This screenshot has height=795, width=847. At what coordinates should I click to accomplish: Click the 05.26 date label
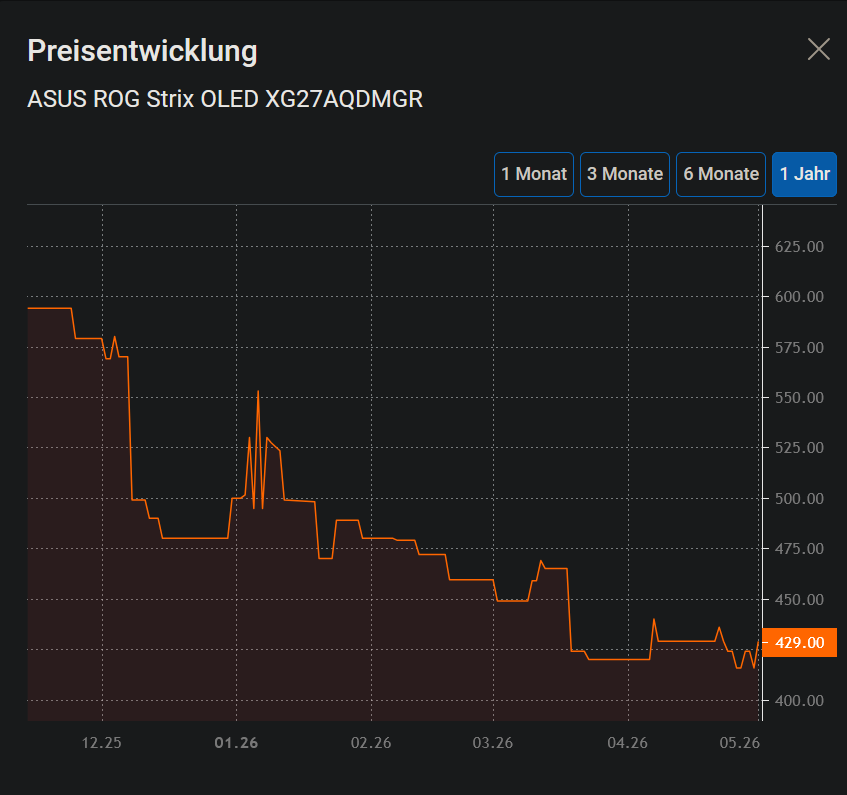point(740,743)
